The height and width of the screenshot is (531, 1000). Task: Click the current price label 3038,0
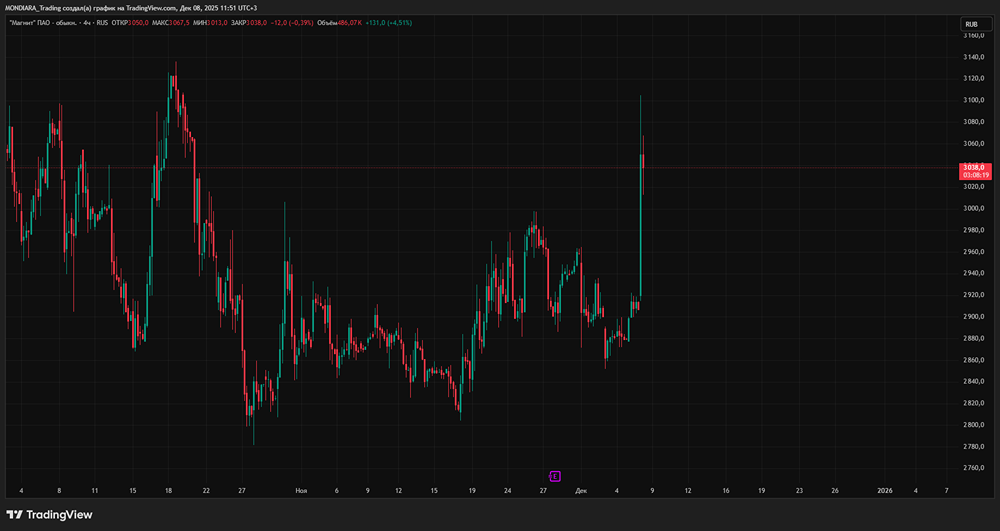pyautogui.click(x=975, y=167)
